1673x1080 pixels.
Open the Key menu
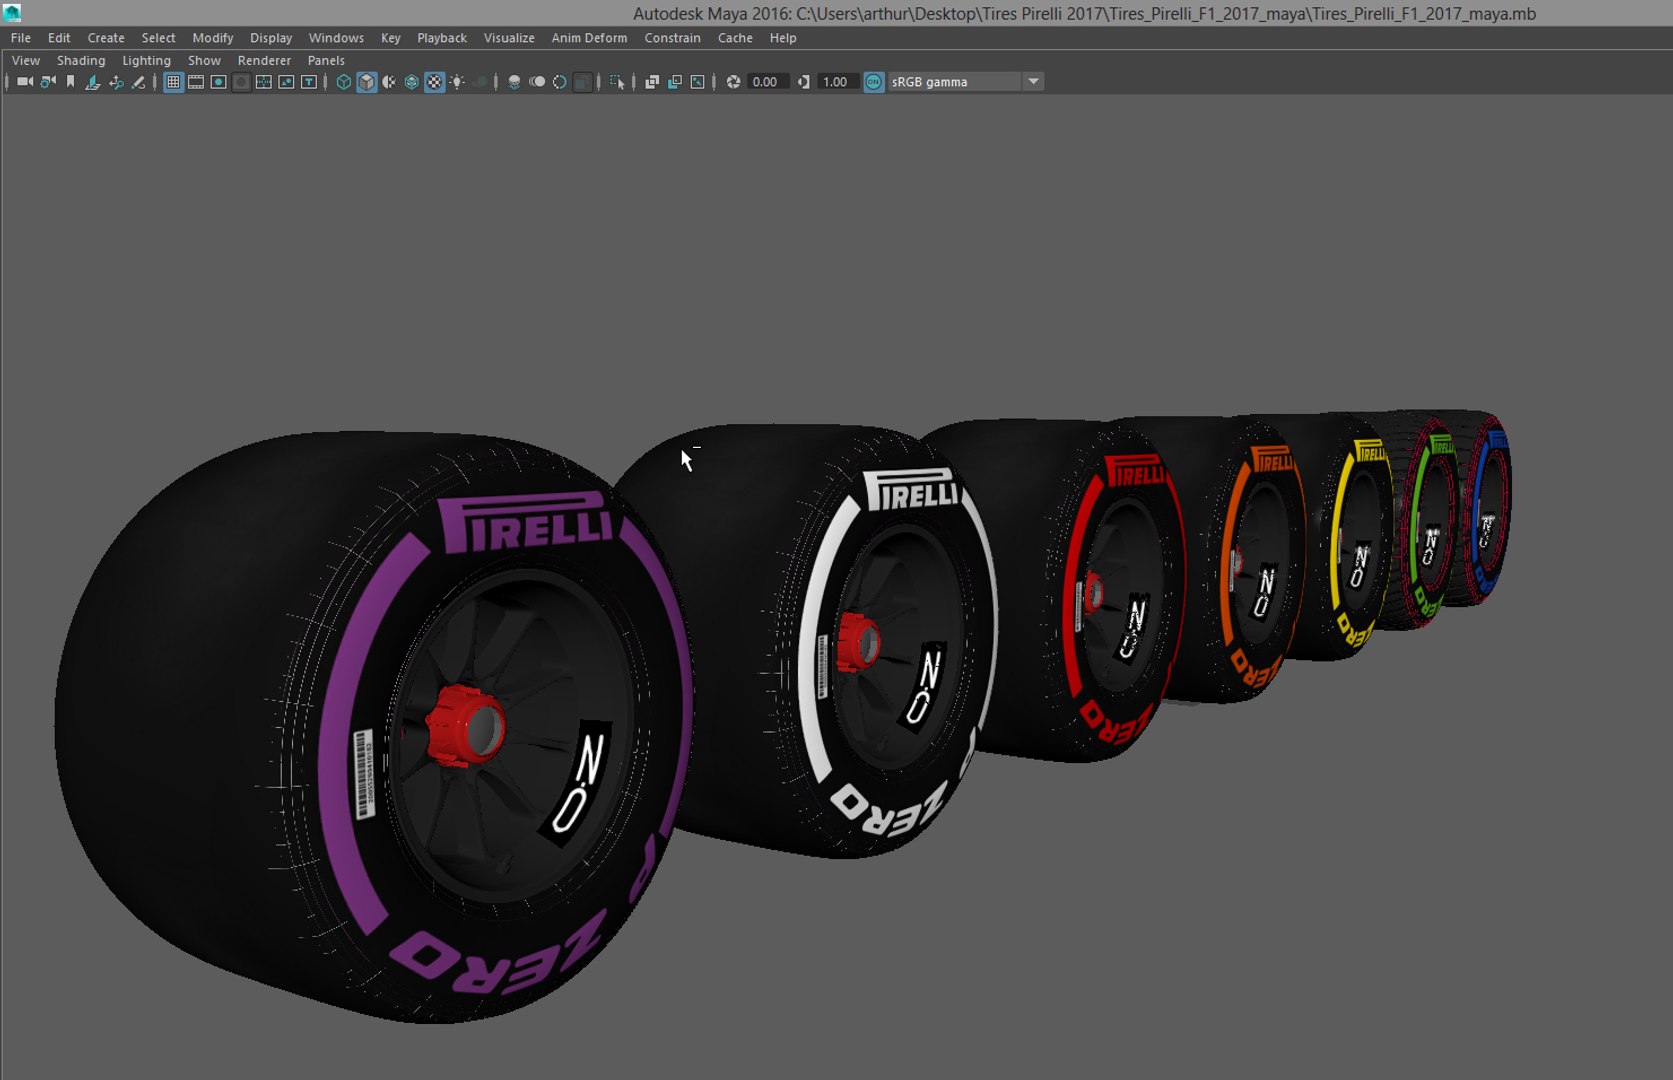(391, 38)
